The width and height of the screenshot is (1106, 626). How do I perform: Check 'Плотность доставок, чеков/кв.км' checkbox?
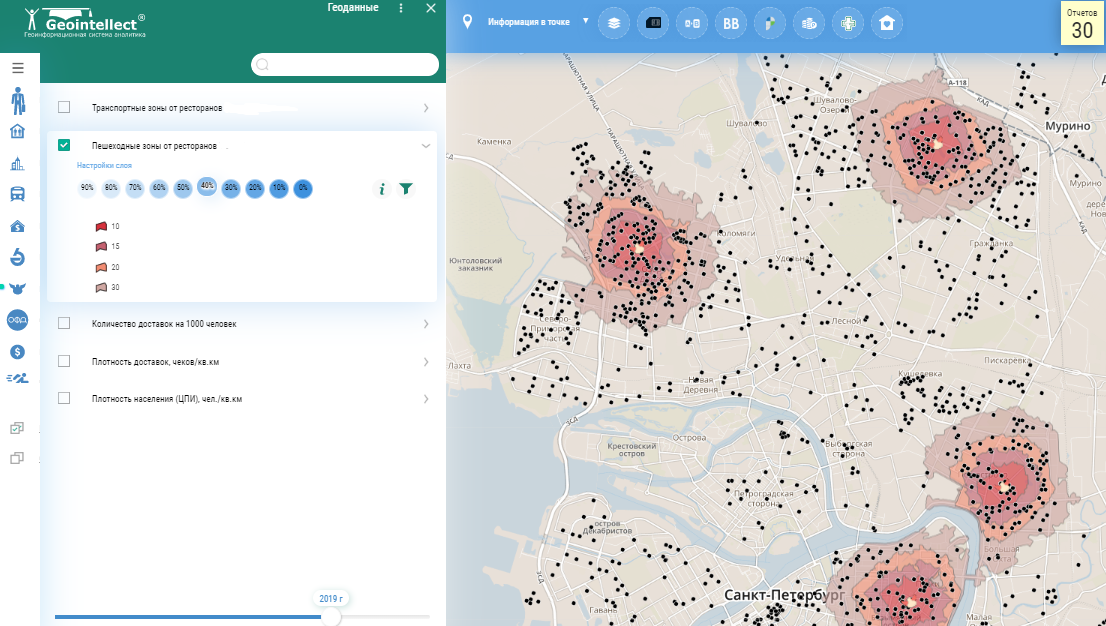(x=64, y=361)
